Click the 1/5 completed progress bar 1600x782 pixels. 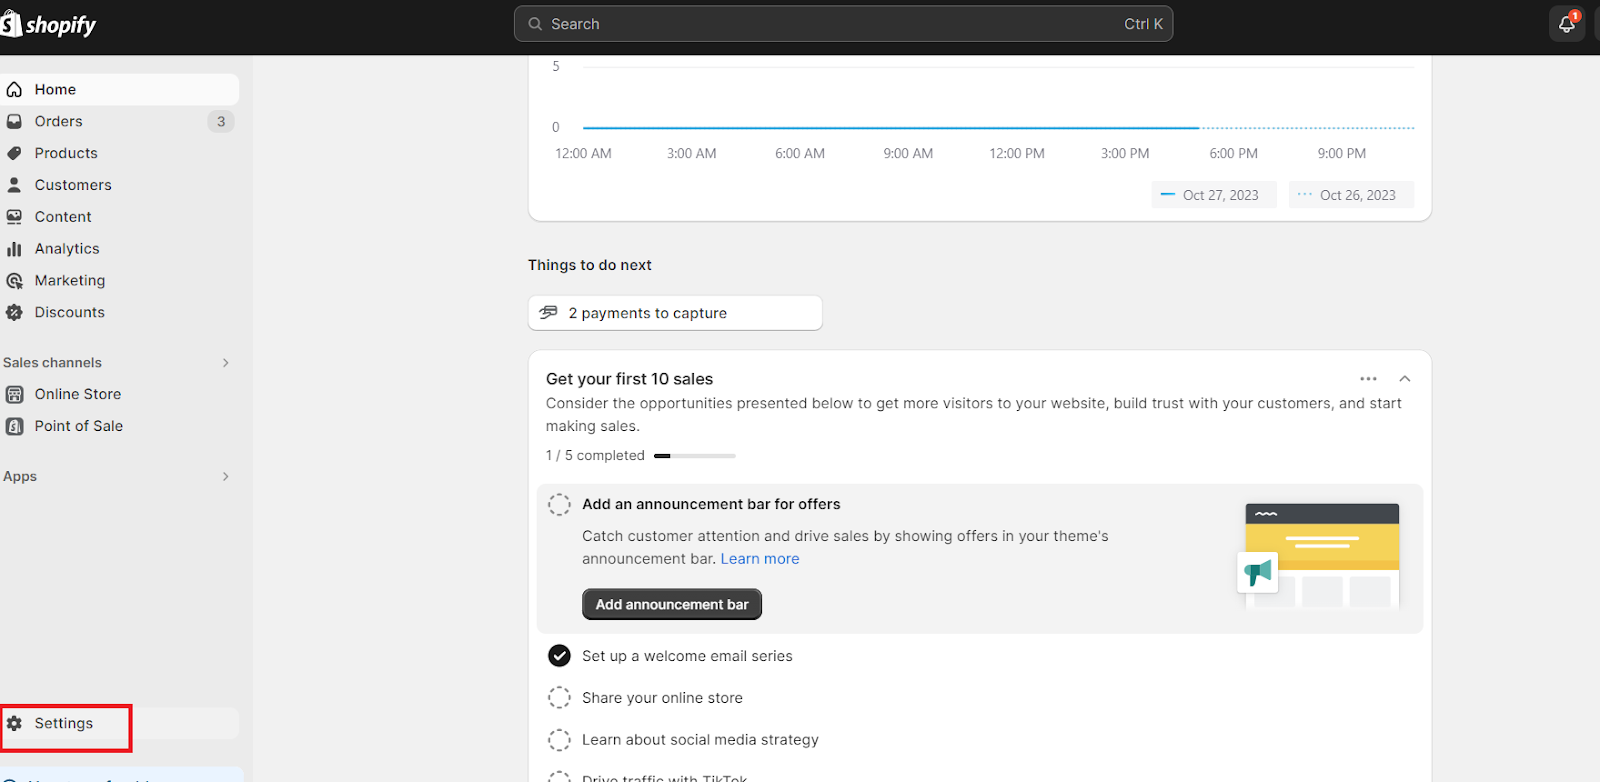[x=694, y=456]
